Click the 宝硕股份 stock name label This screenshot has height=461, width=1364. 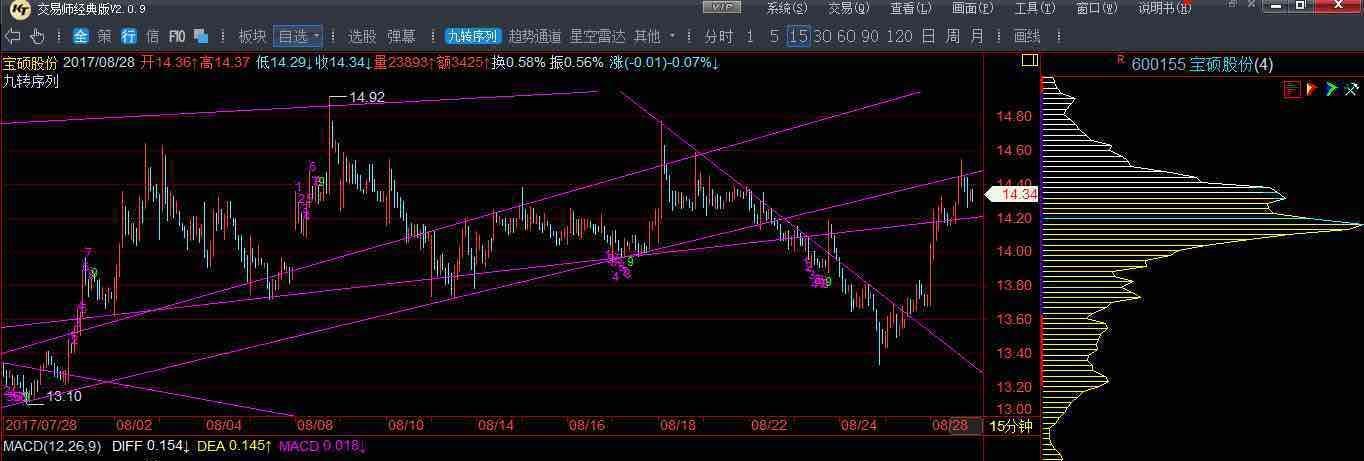(30, 63)
